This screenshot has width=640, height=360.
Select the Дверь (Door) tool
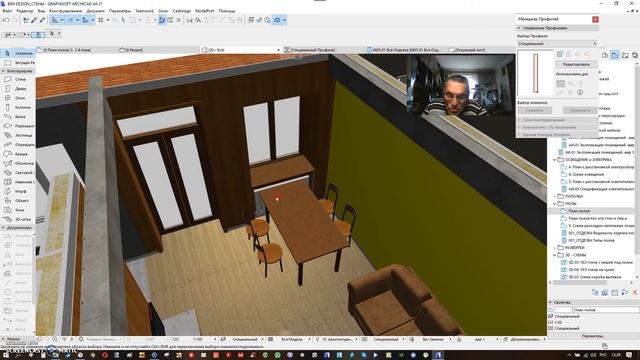point(18,89)
